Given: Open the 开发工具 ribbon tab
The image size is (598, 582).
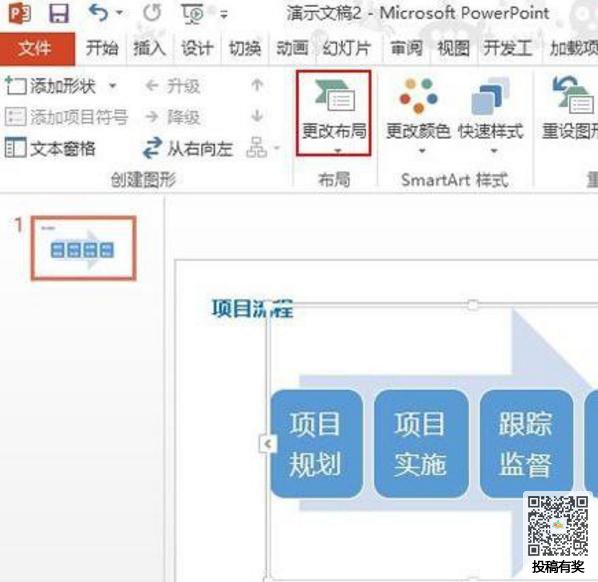Looking at the screenshot, I should point(508,48).
